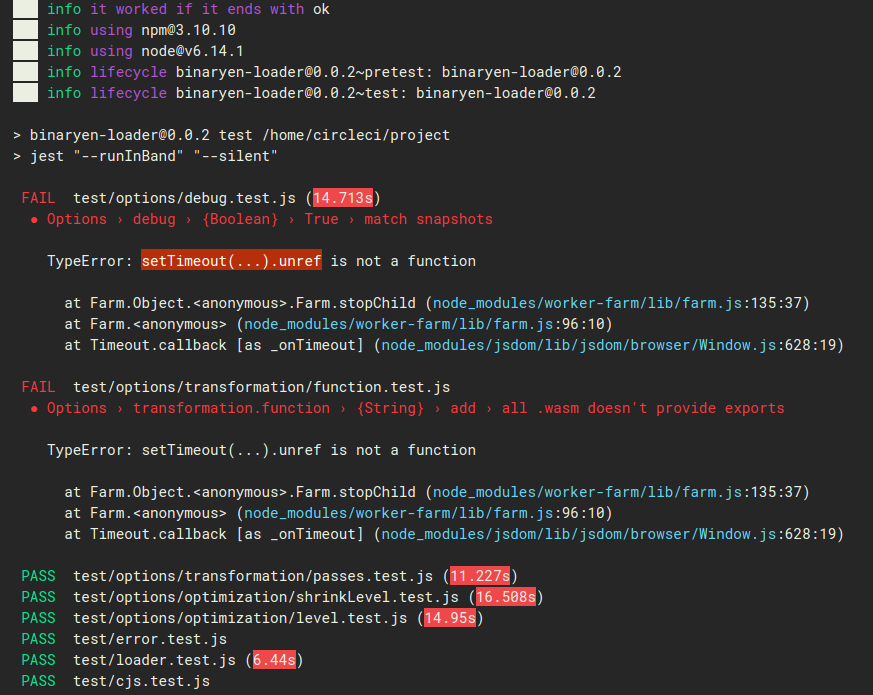Click the highlighted 14.713s duration badge

click(343, 198)
